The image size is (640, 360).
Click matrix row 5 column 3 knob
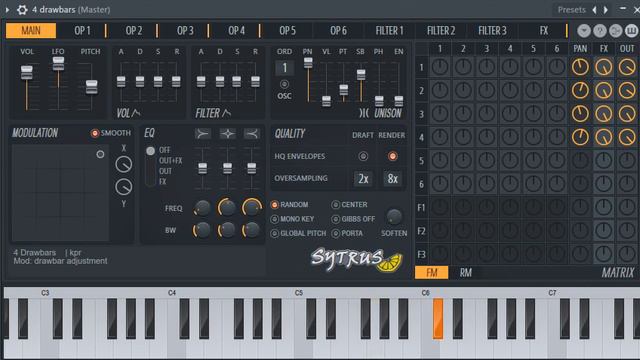point(487,161)
